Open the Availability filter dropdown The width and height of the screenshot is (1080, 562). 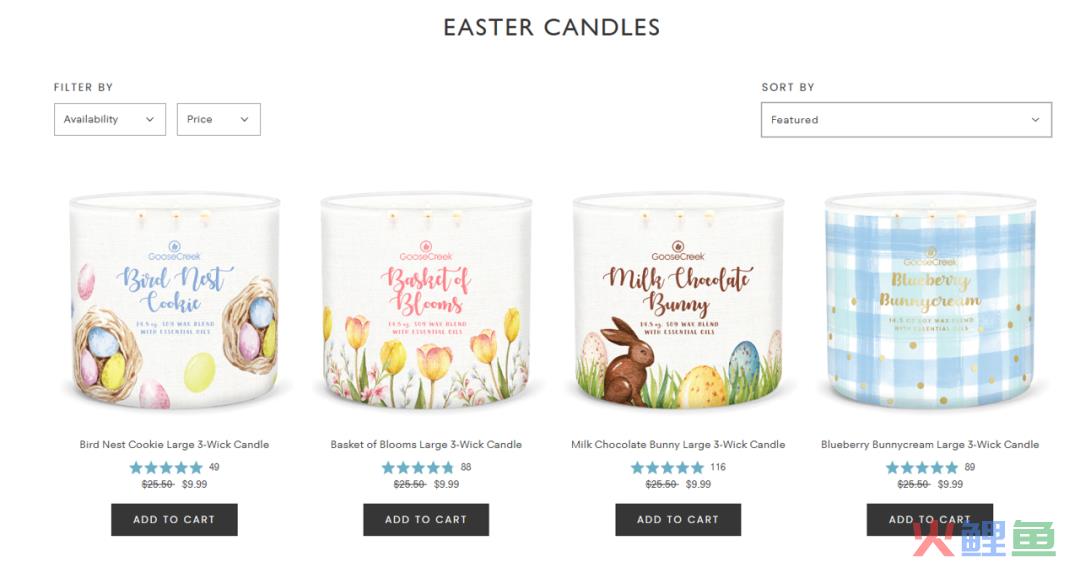click(110, 119)
